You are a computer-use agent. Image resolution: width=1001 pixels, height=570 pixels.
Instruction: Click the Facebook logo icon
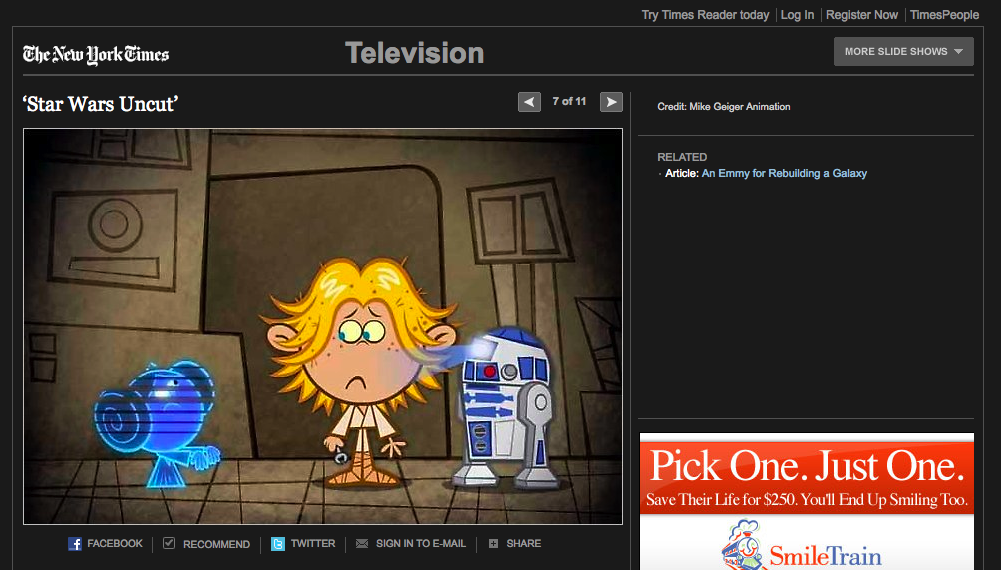(75, 544)
